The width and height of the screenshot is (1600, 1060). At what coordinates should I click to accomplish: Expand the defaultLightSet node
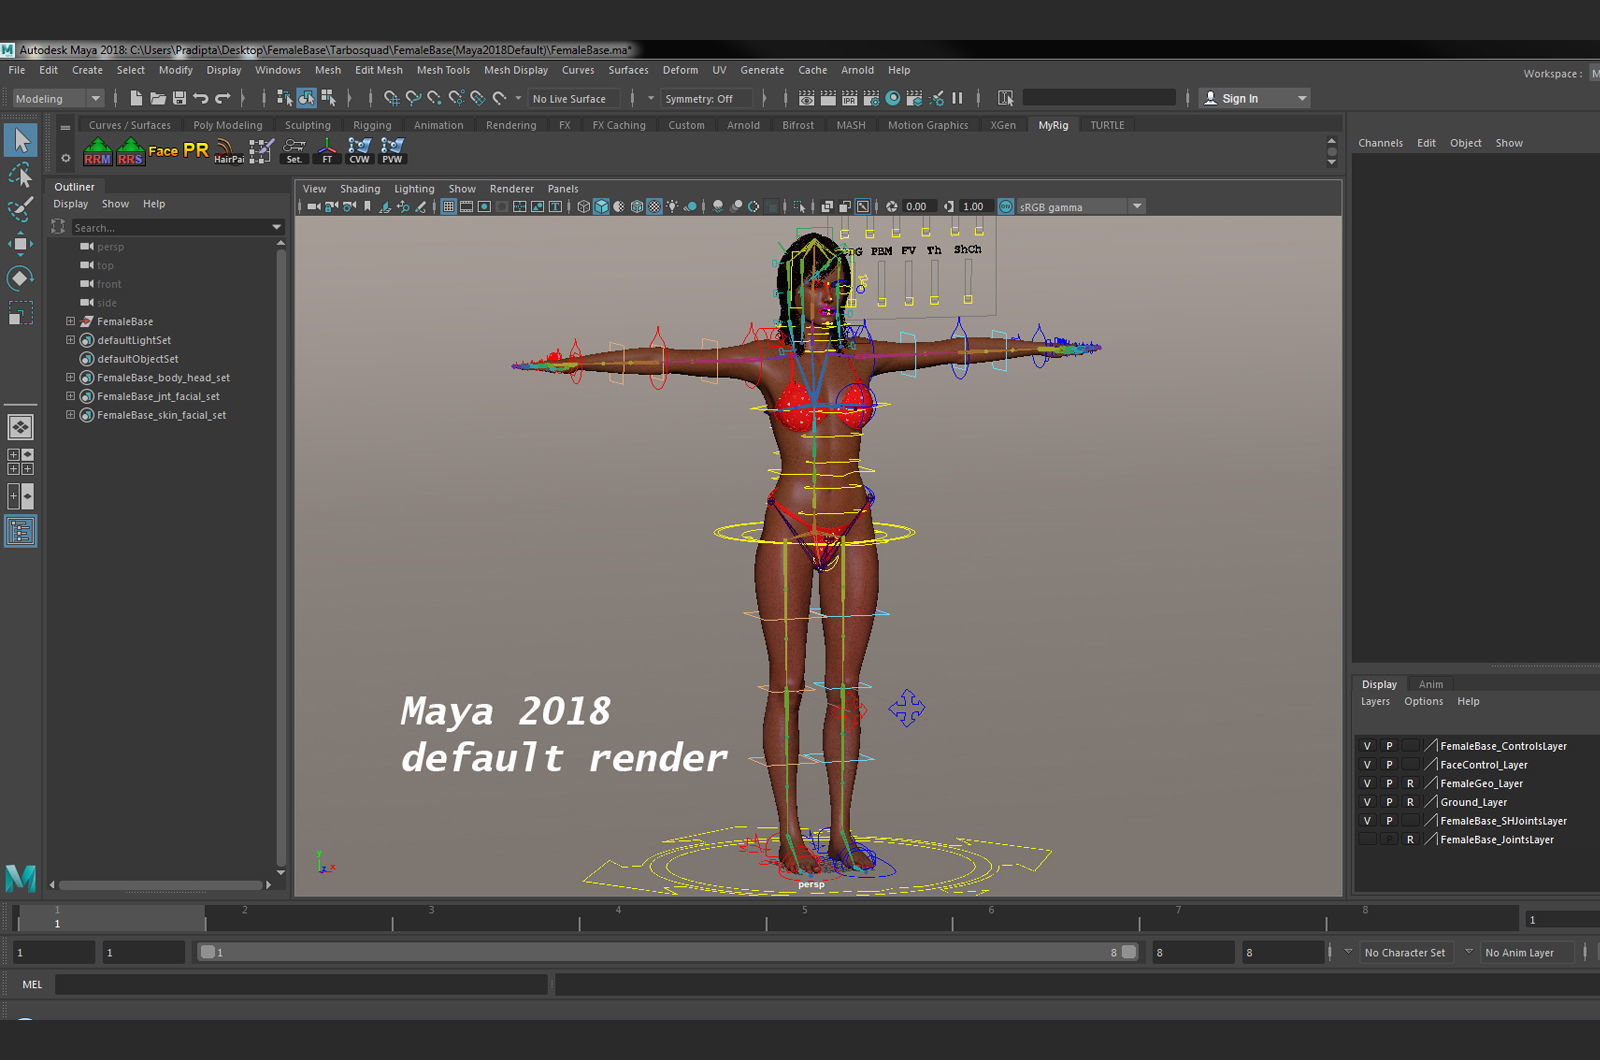point(71,340)
